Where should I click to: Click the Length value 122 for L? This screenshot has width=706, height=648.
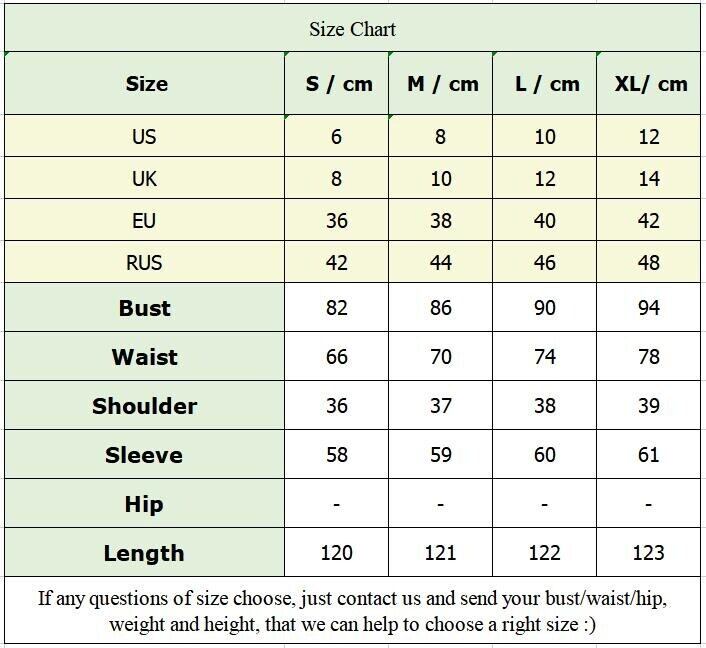pos(545,553)
